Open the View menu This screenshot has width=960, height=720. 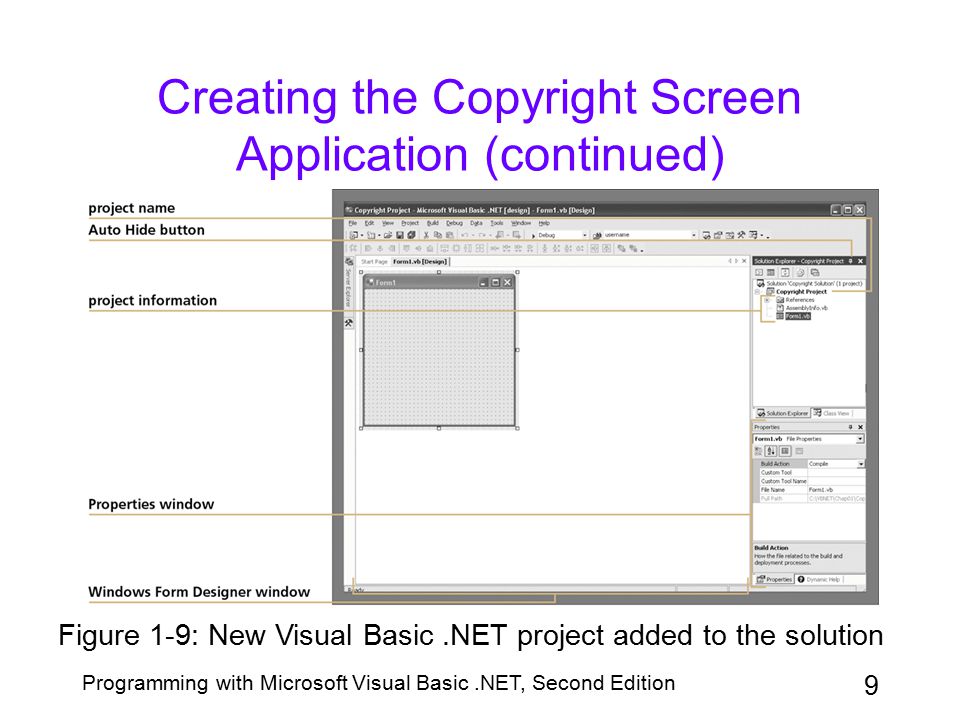[388, 223]
